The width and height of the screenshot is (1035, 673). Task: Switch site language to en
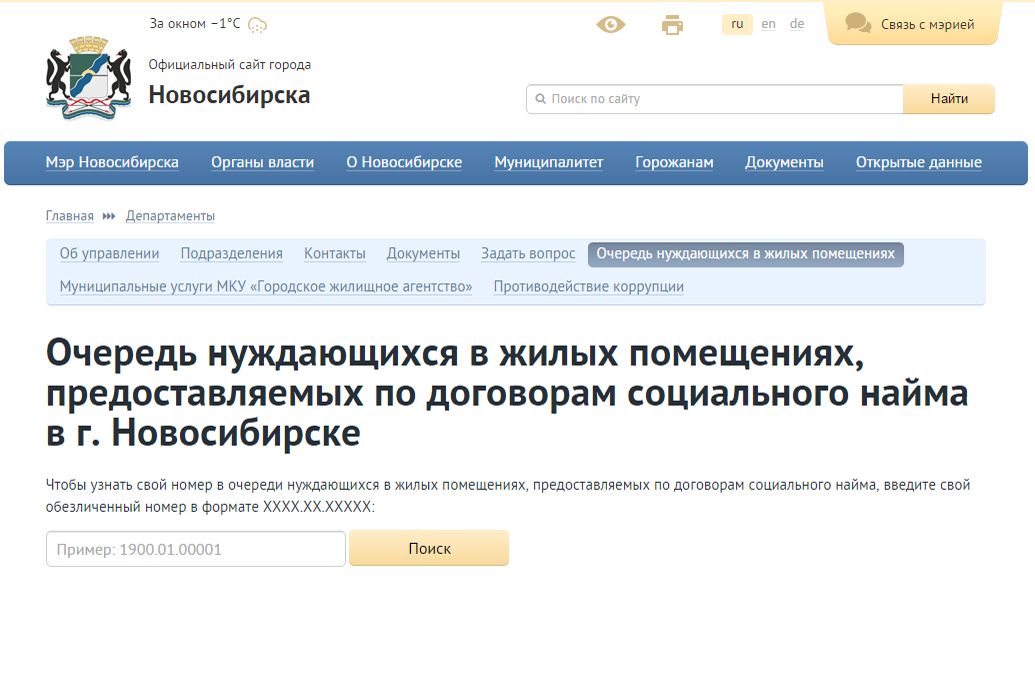pyautogui.click(x=768, y=24)
